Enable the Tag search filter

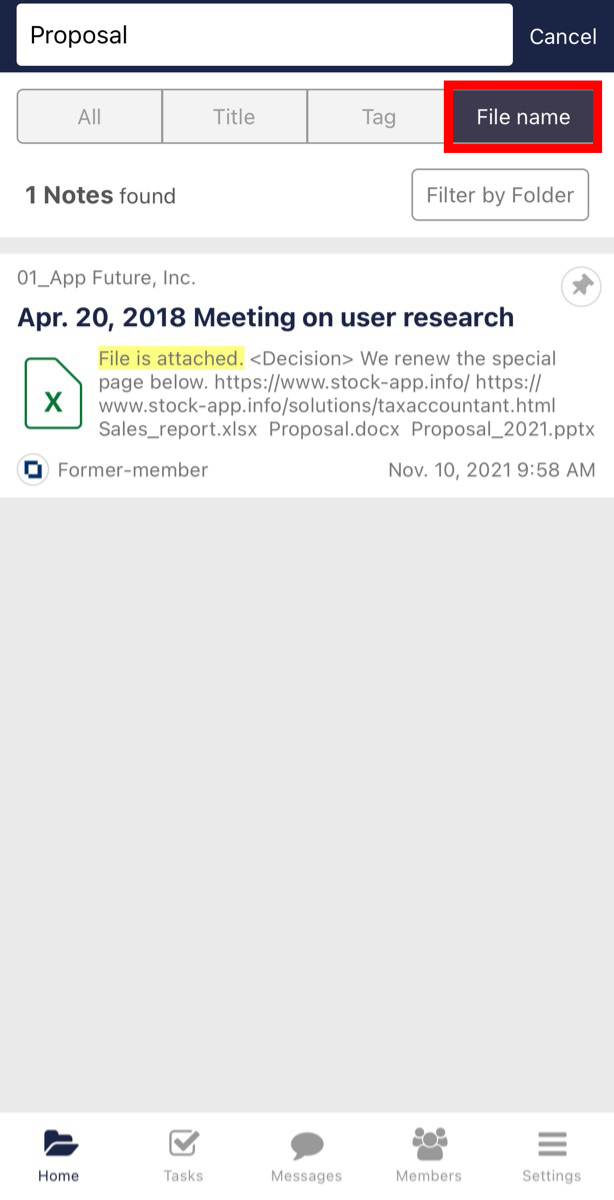378,116
